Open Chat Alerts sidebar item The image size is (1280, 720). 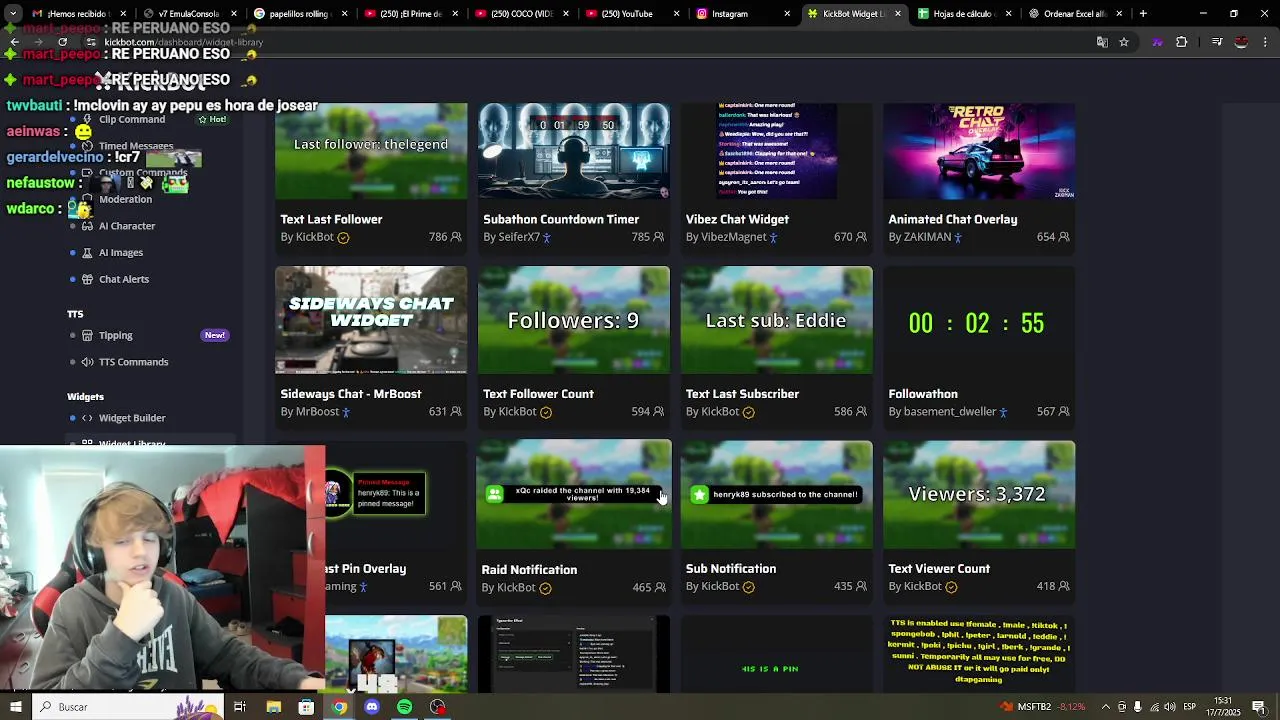[124, 279]
